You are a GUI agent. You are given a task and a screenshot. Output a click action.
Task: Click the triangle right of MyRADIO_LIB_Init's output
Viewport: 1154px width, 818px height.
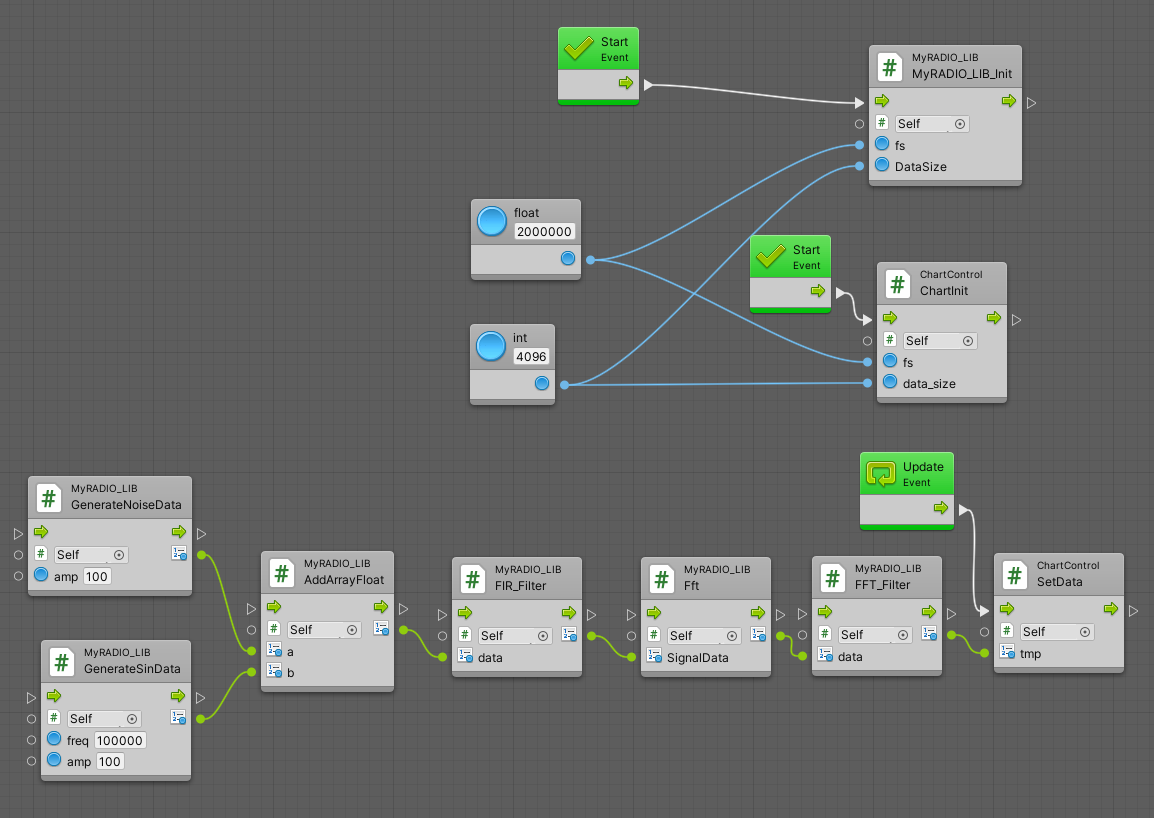tap(1031, 101)
